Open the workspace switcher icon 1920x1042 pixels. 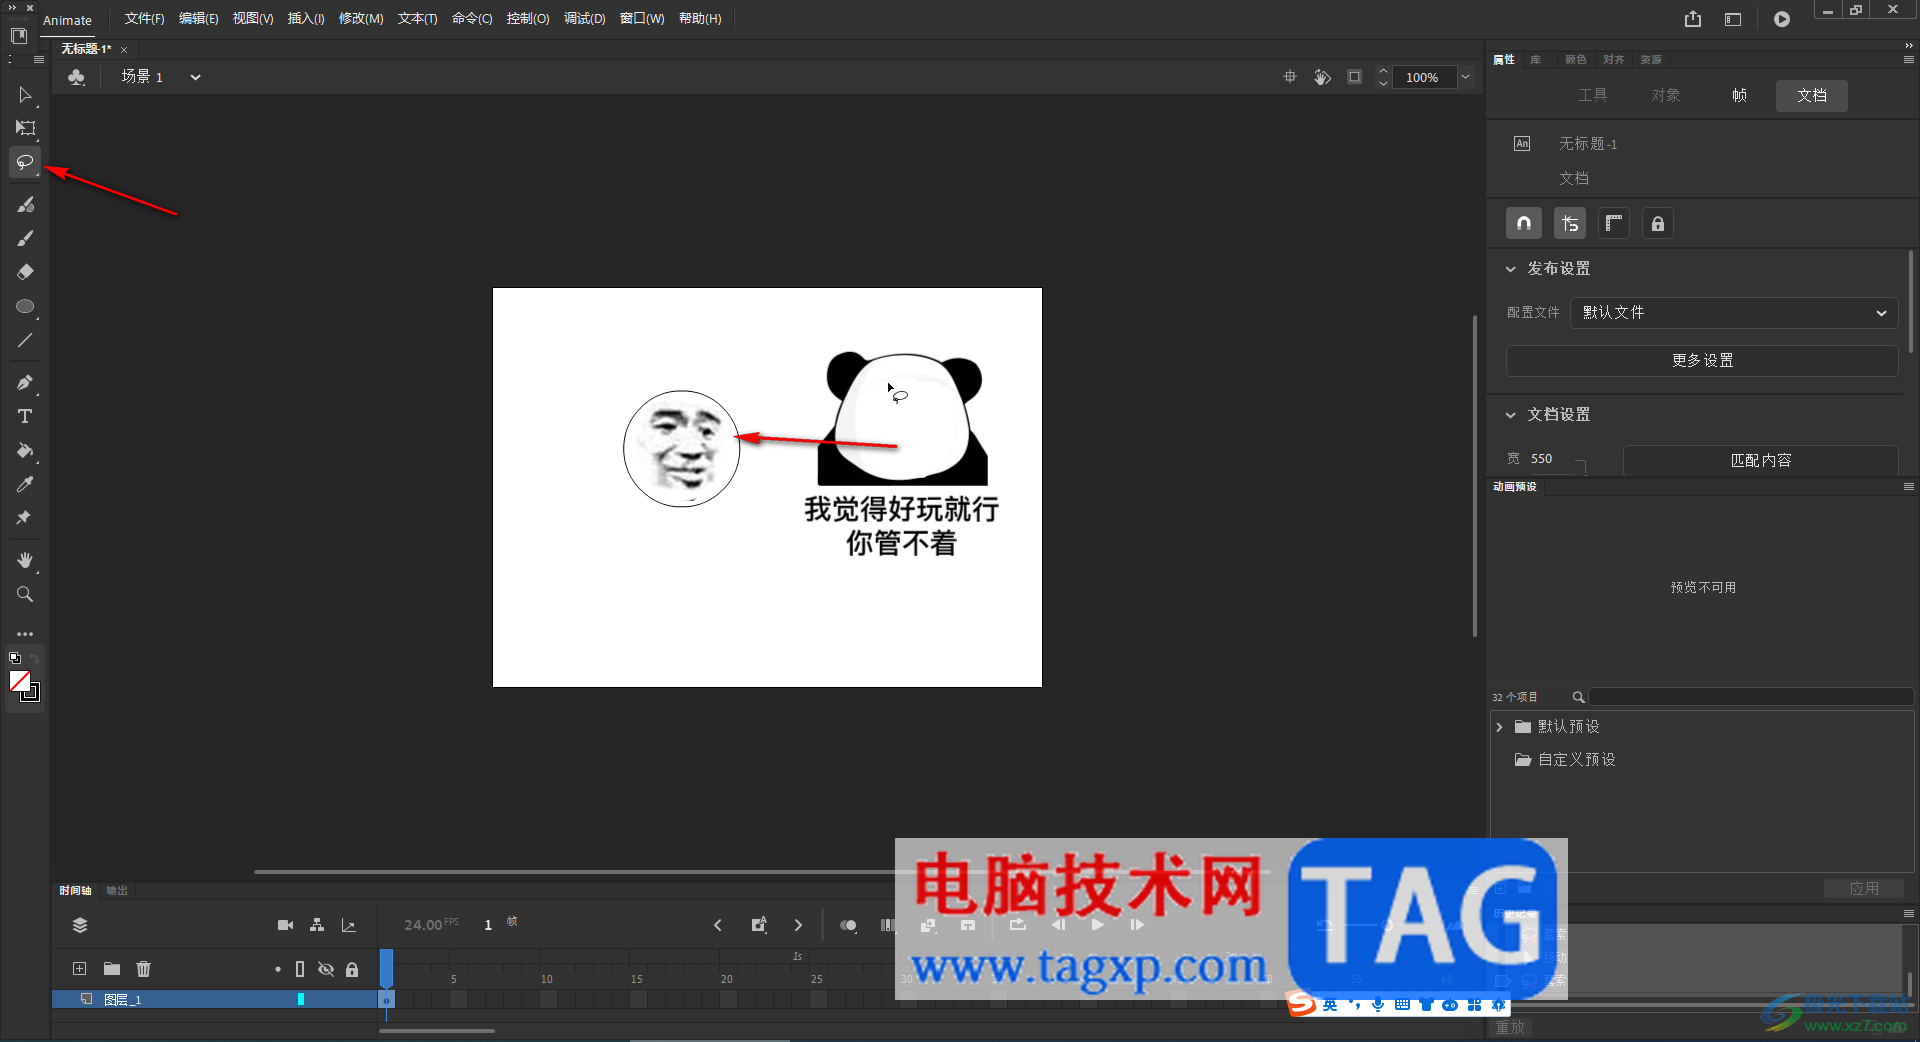(x=1733, y=19)
